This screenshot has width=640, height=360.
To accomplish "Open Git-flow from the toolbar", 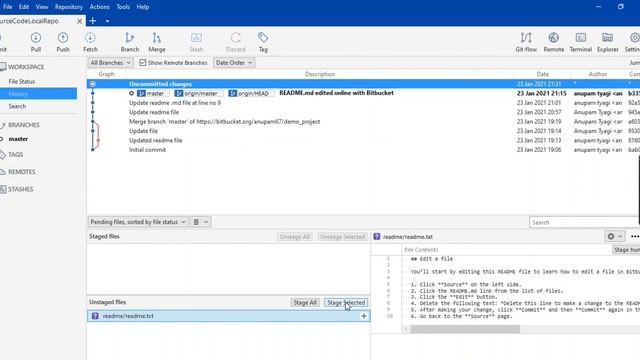I will click(526, 42).
